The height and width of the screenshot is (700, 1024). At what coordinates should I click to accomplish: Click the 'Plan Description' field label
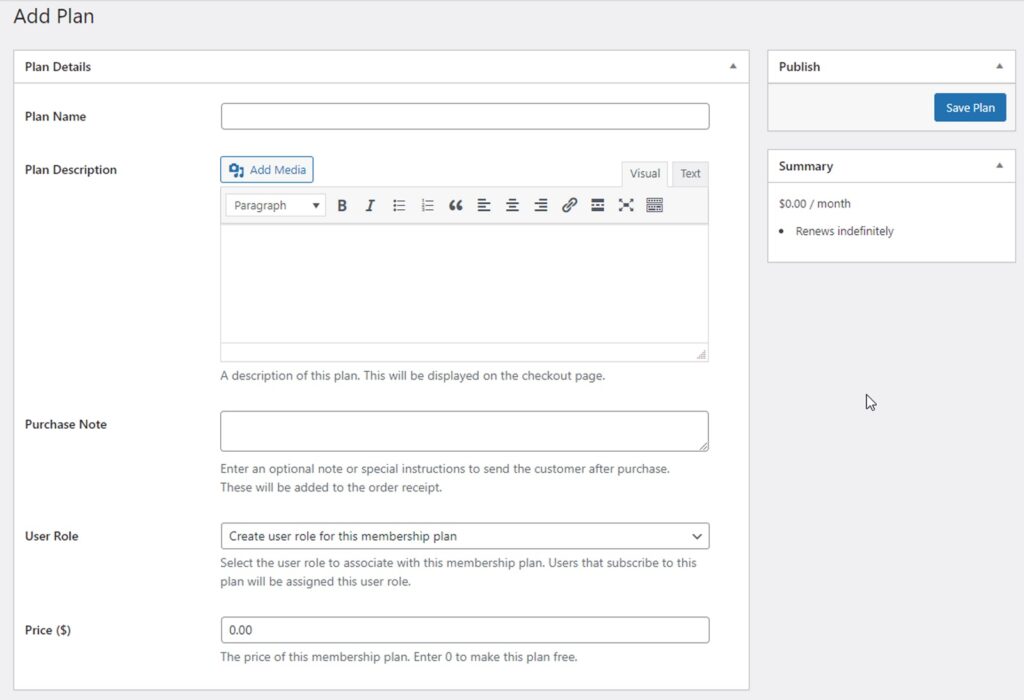(x=71, y=170)
